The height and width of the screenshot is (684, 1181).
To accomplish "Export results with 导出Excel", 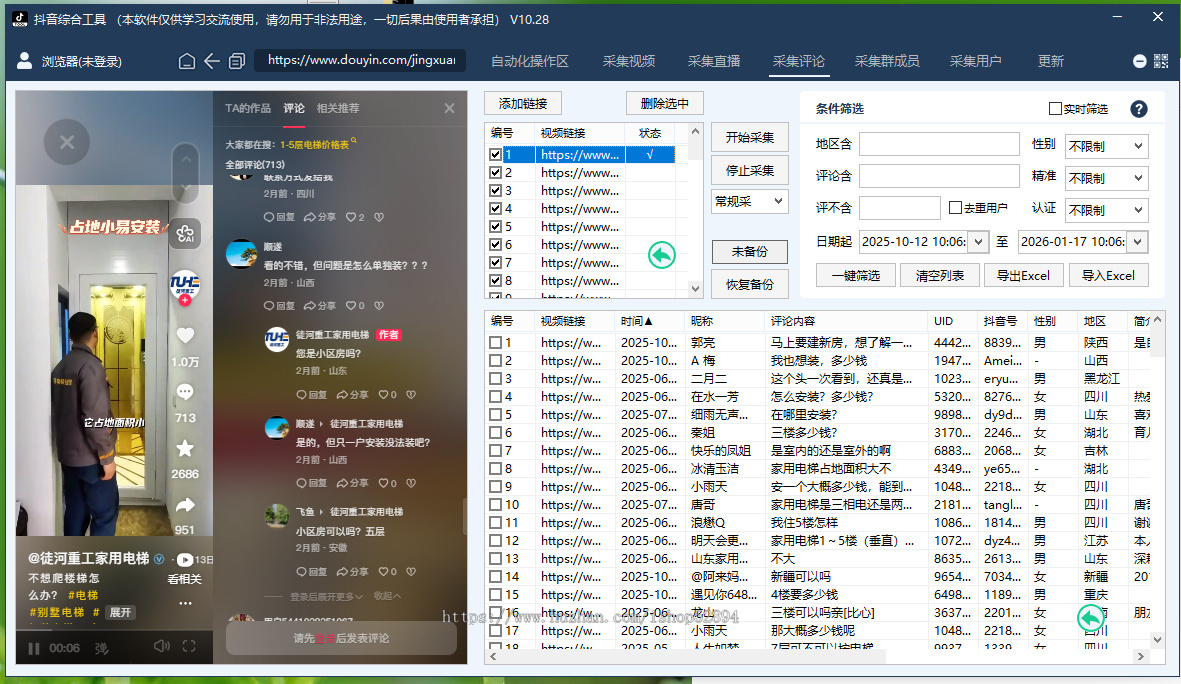I will 1024,276.
